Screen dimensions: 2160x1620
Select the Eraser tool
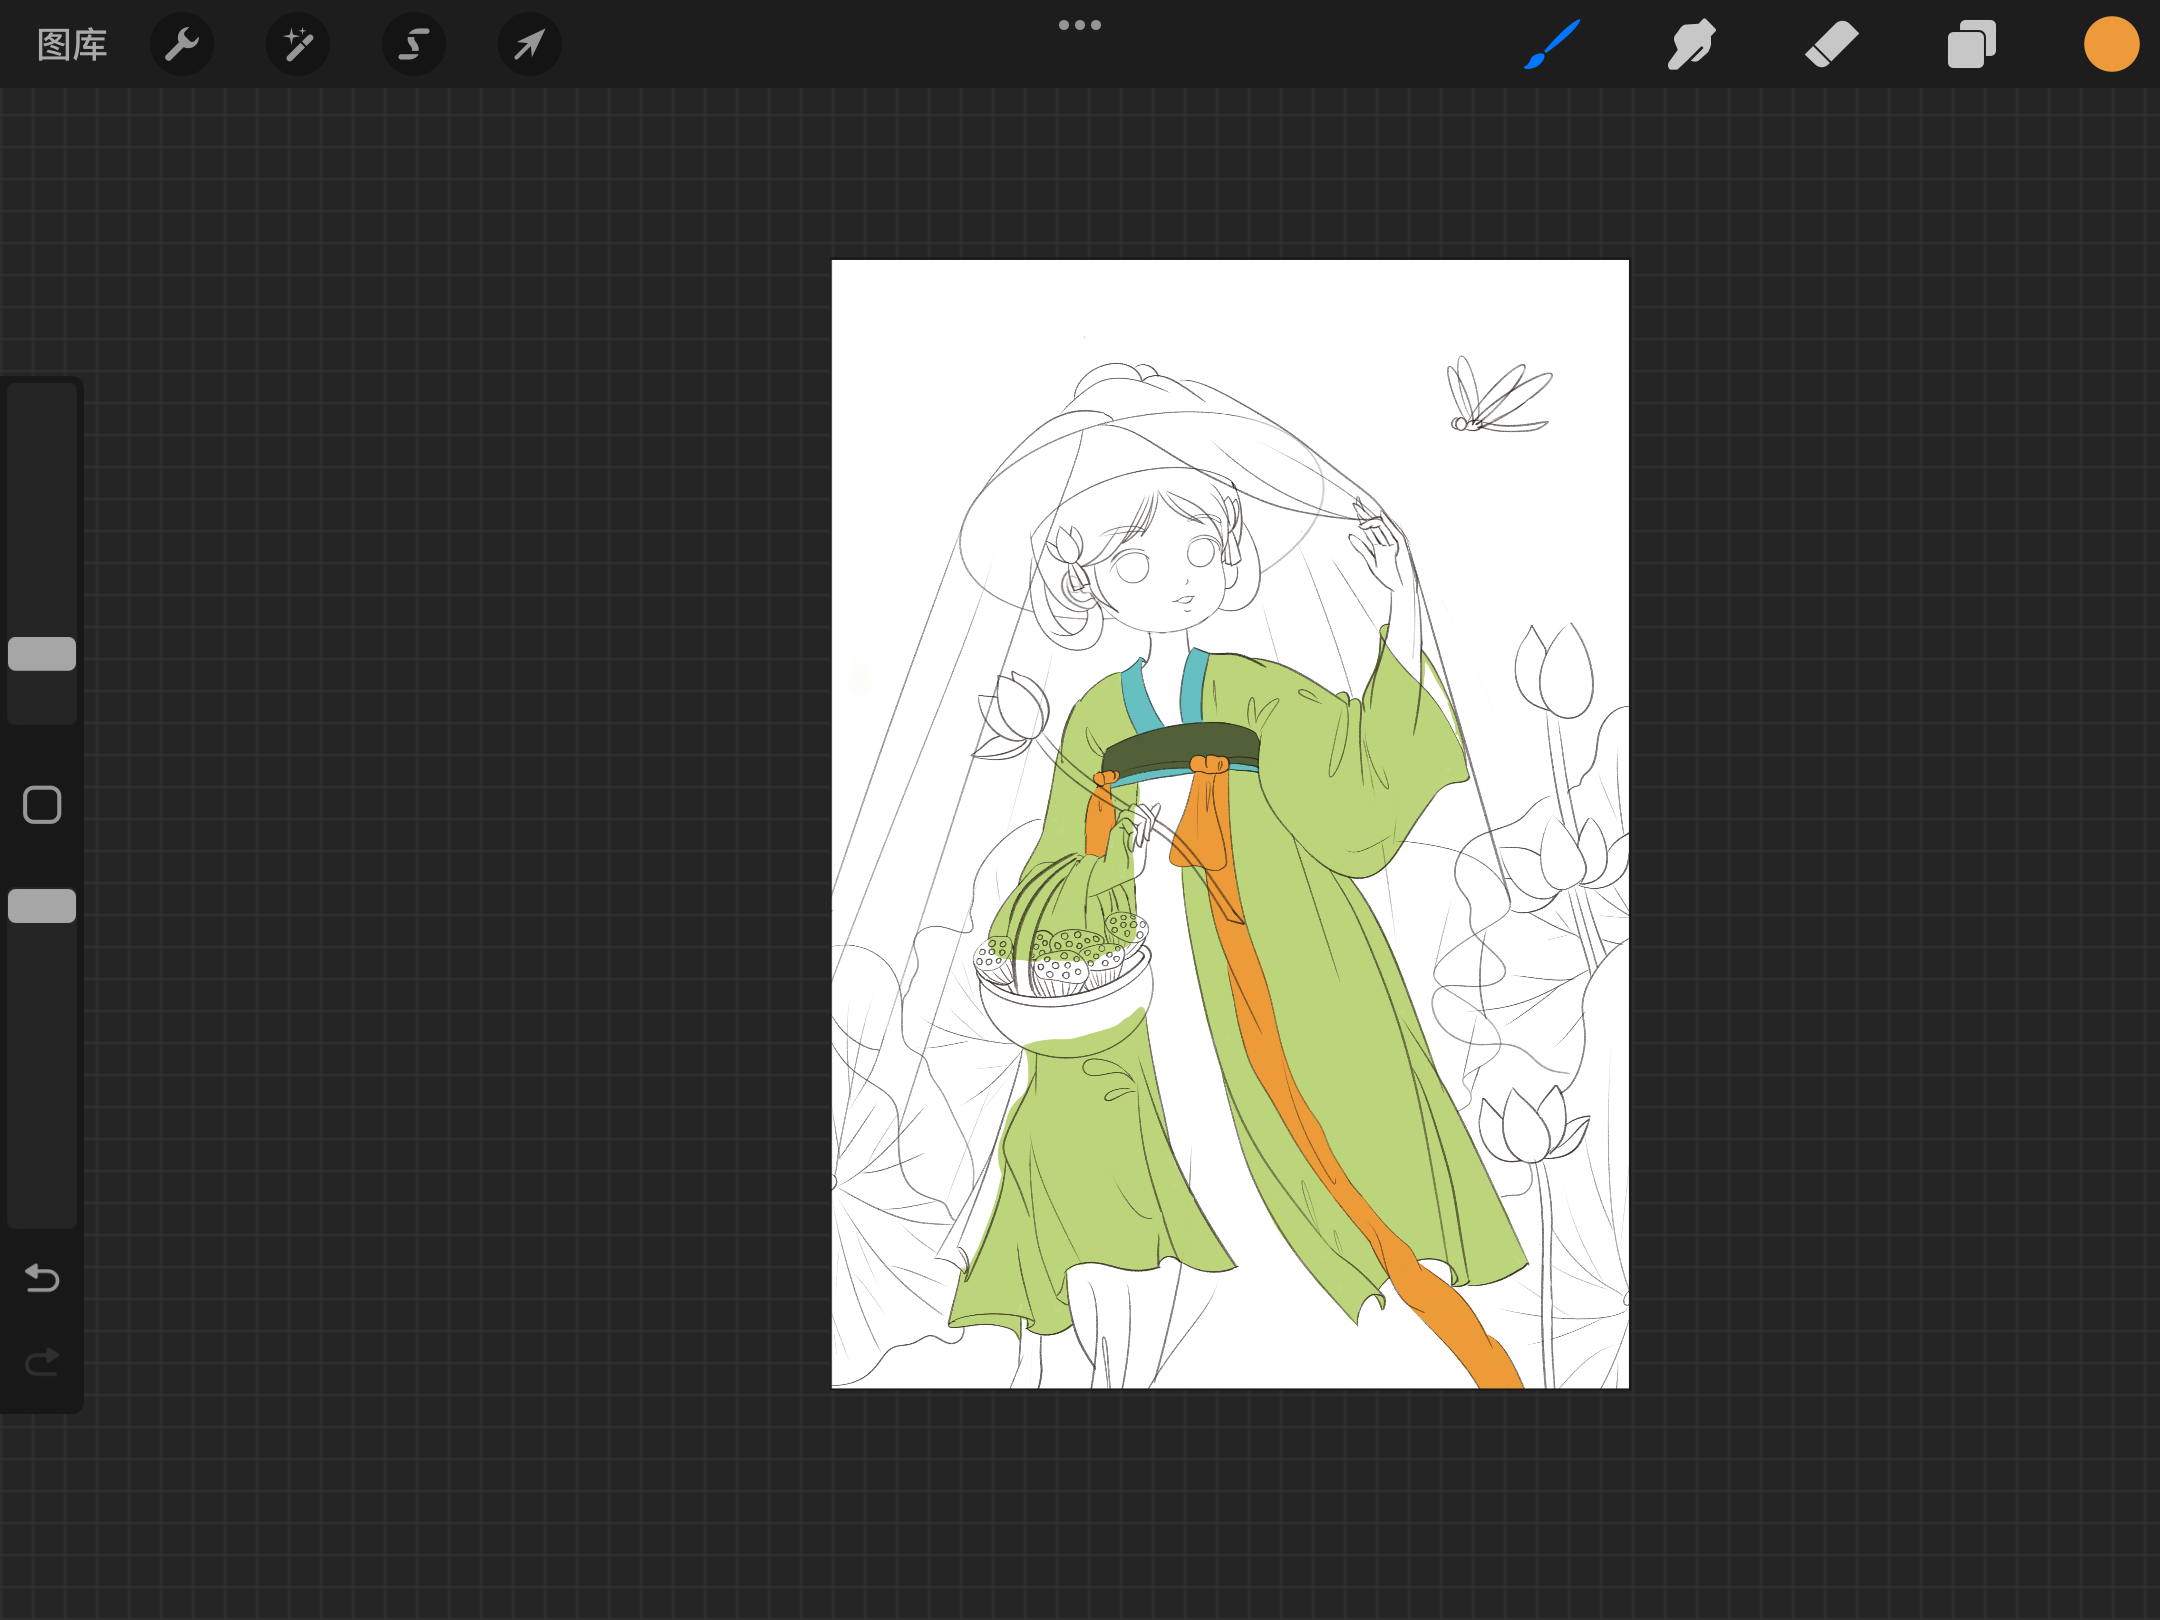pos(1831,44)
